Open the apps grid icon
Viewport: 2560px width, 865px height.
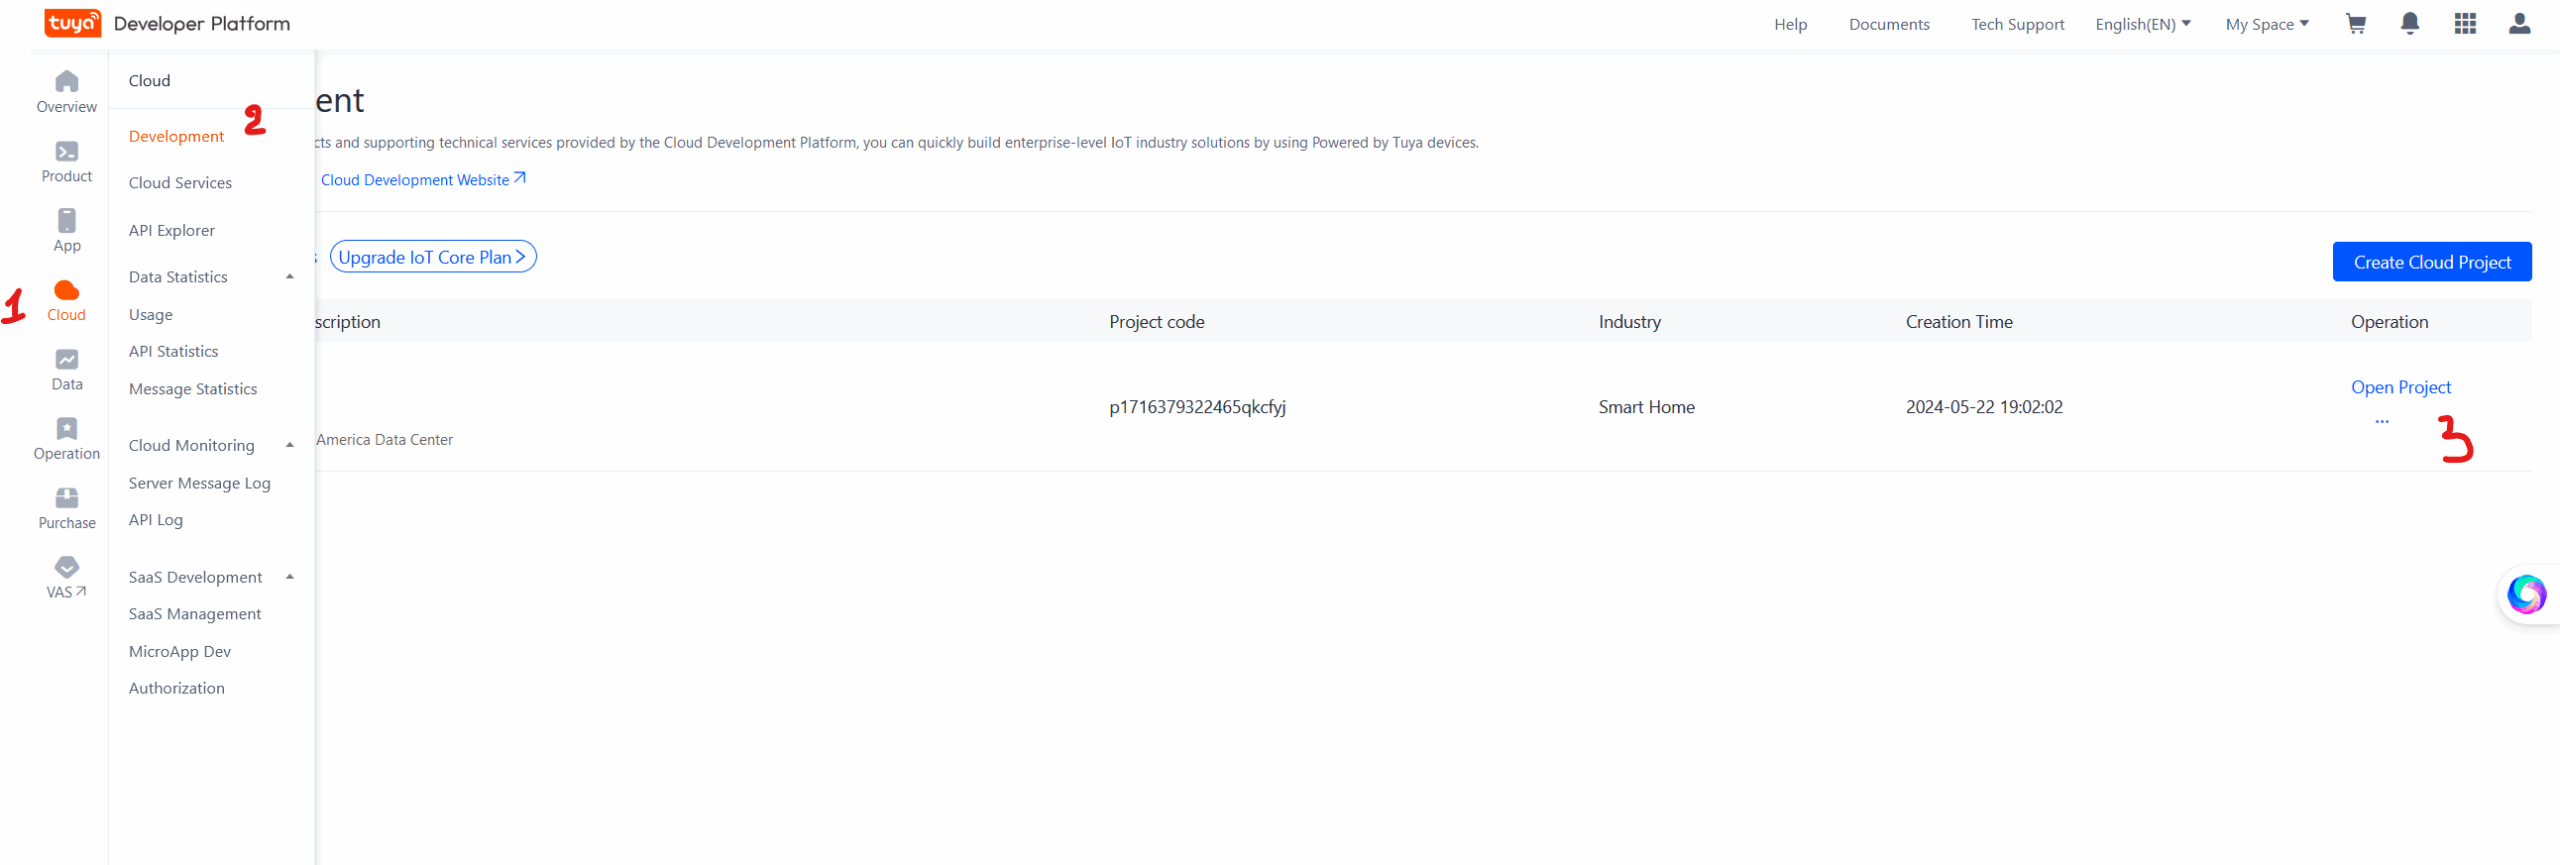coord(2465,24)
